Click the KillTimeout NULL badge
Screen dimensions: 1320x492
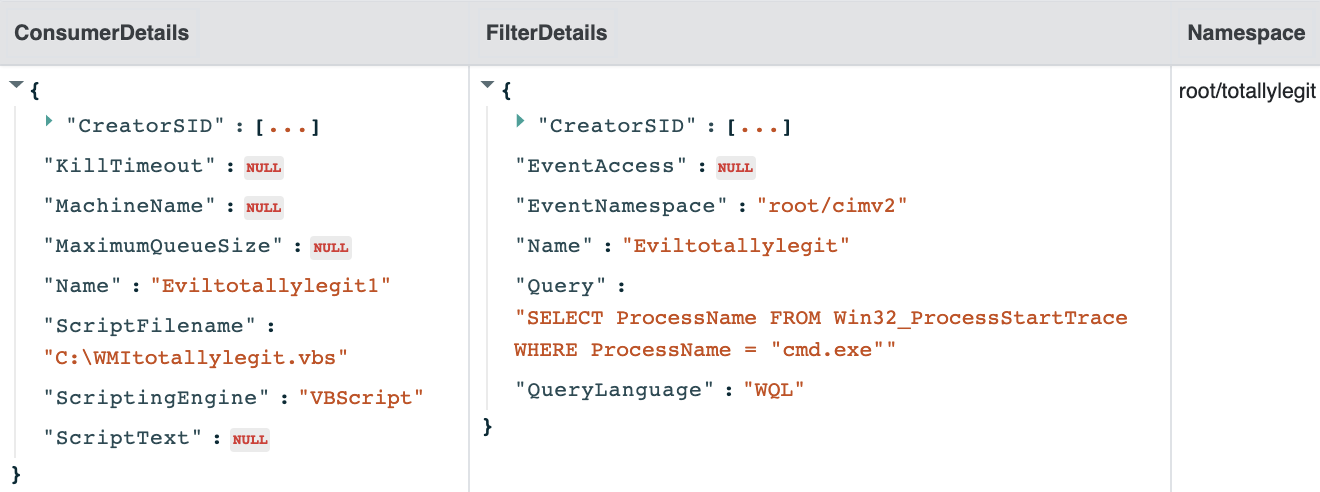[265, 167]
